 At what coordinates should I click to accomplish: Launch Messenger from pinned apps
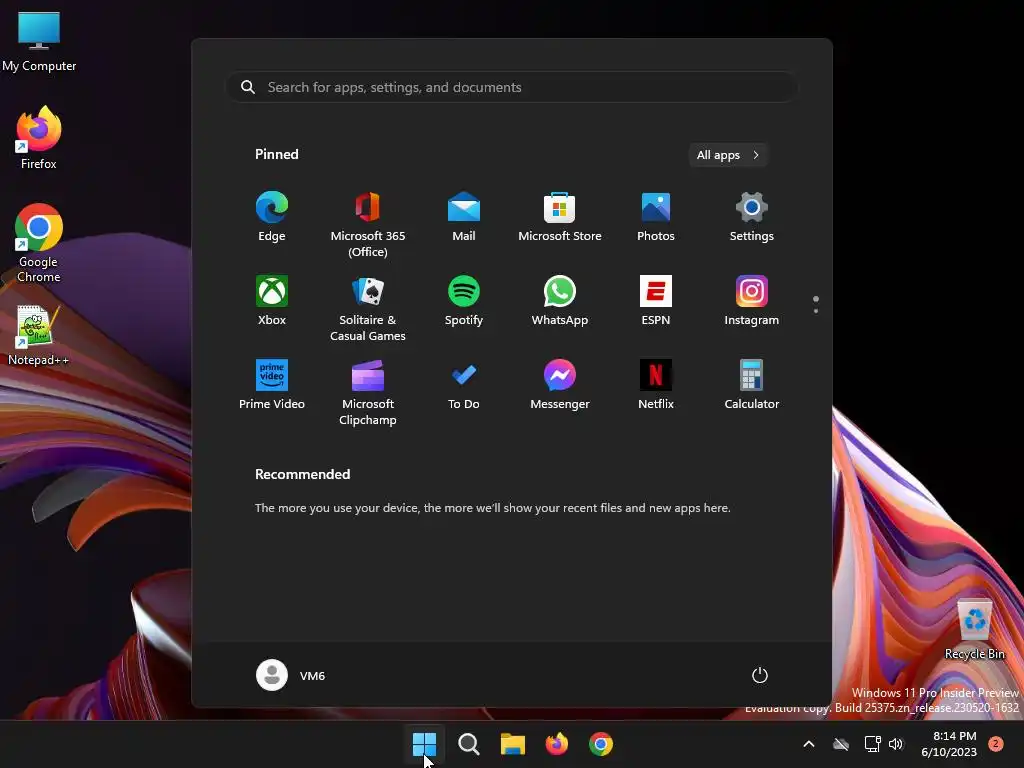(x=560, y=385)
